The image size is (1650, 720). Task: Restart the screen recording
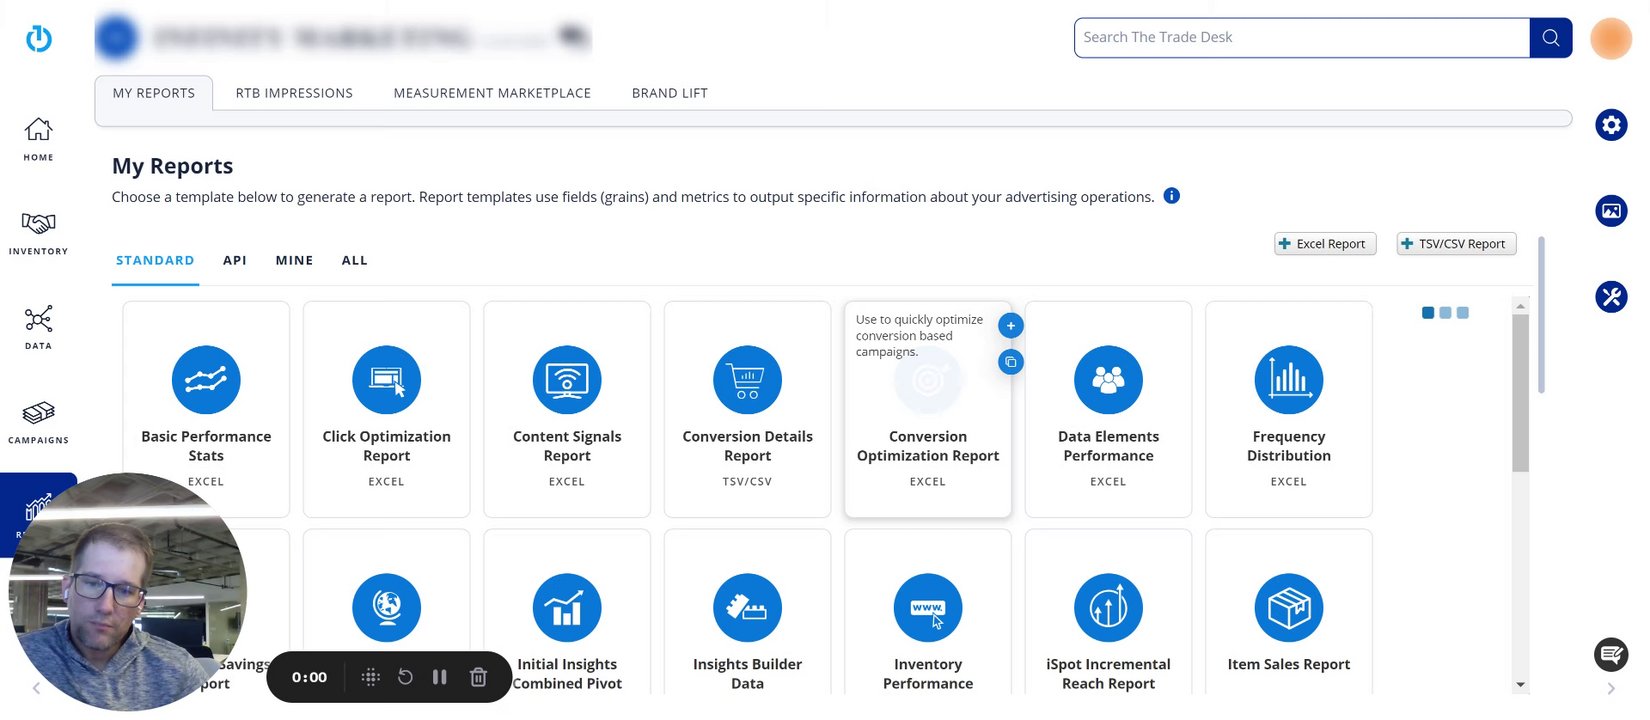(x=405, y=677)
